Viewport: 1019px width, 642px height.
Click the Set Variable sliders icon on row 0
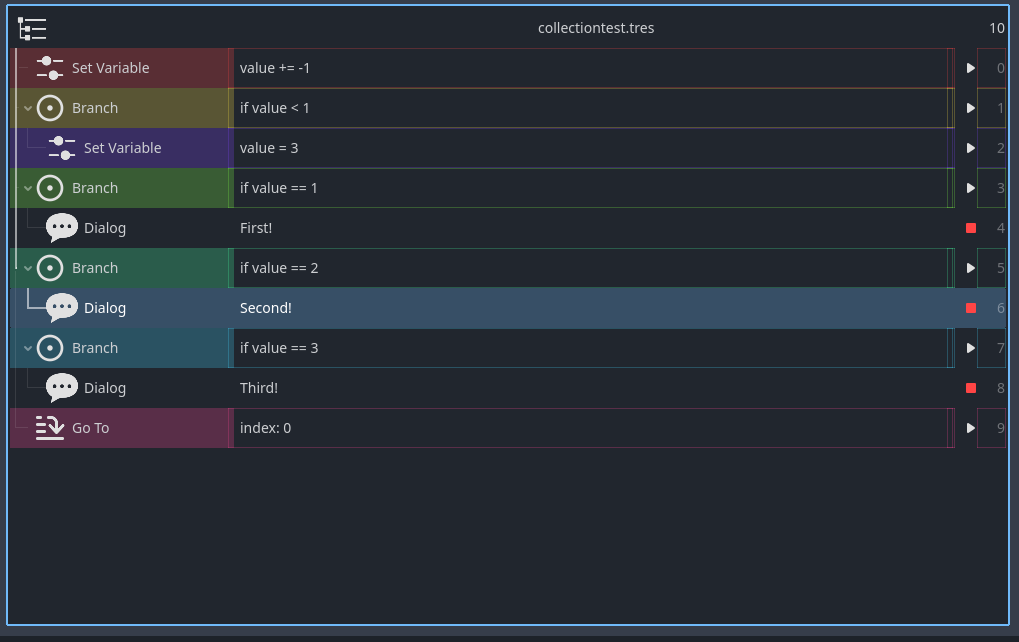[49, 67]
